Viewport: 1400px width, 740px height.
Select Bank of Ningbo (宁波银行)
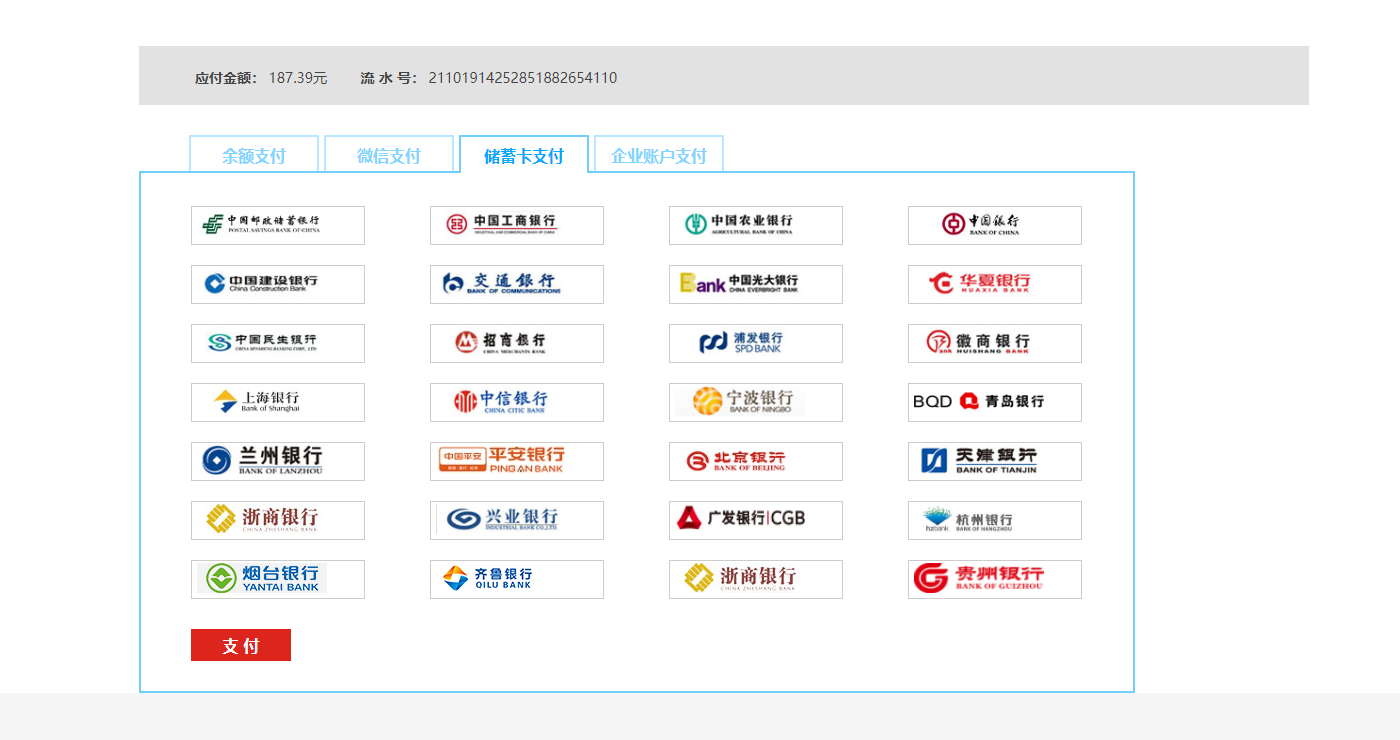[x=755, y=402]
